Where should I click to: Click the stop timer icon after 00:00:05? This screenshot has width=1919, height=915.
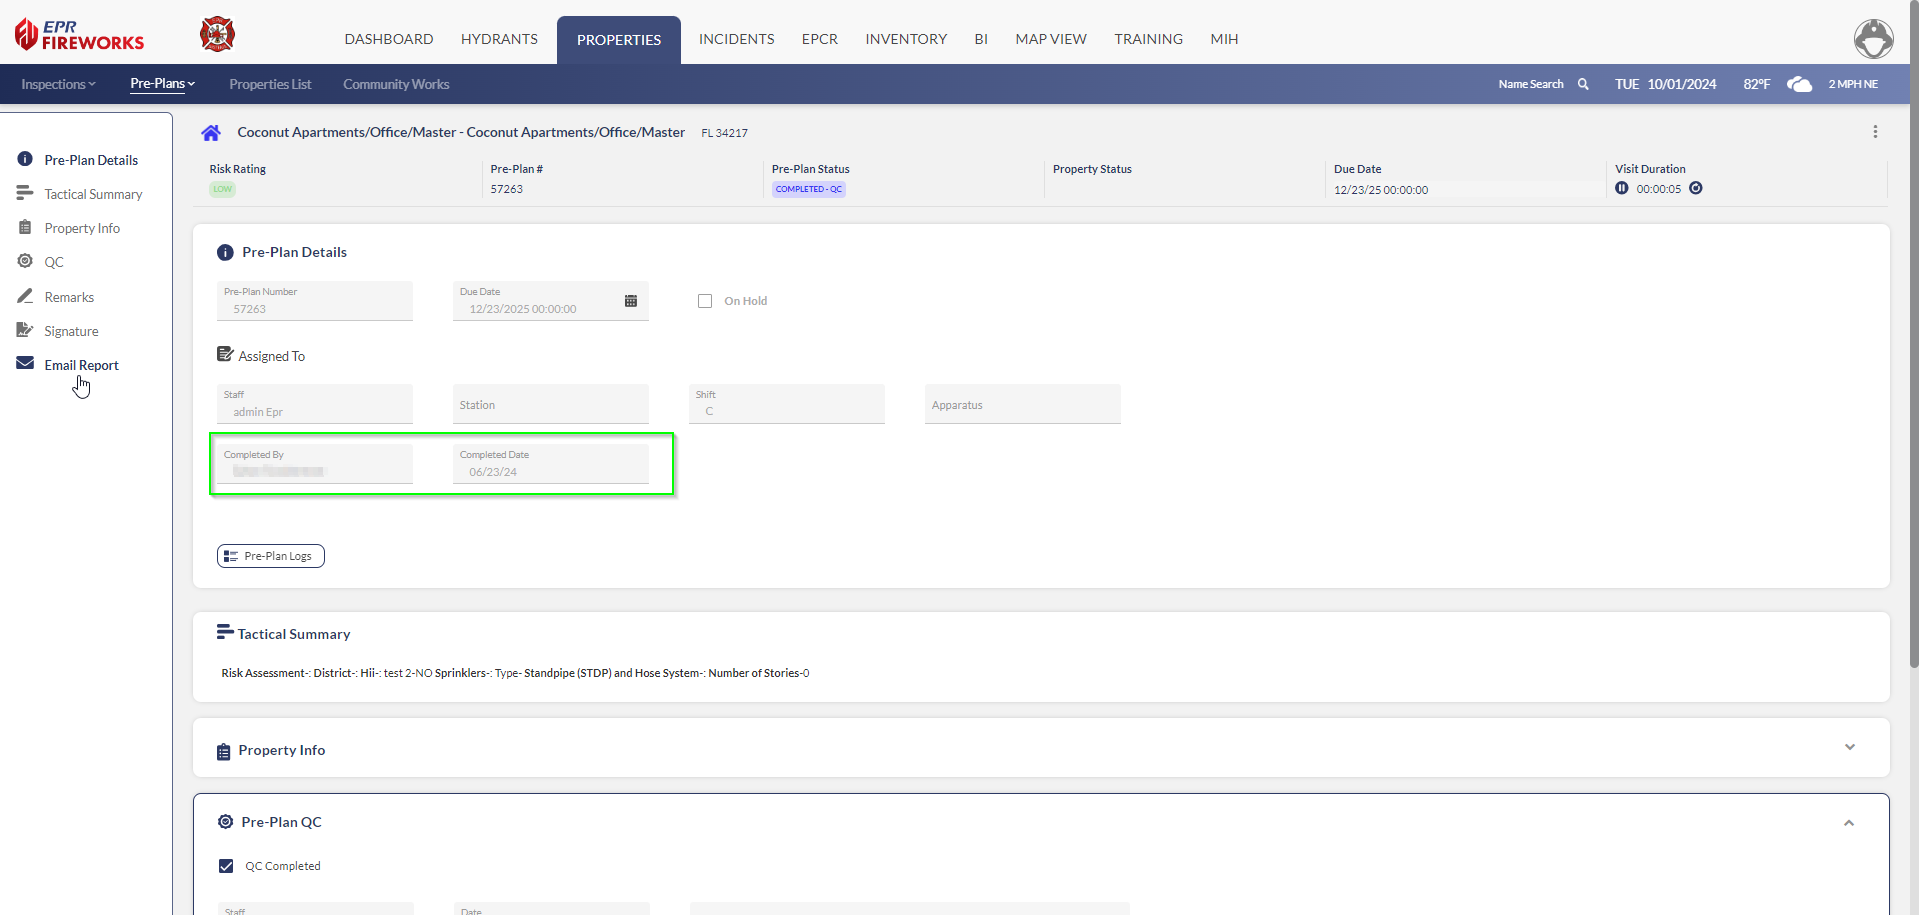pyautogui.click(x=1696, y=188)
